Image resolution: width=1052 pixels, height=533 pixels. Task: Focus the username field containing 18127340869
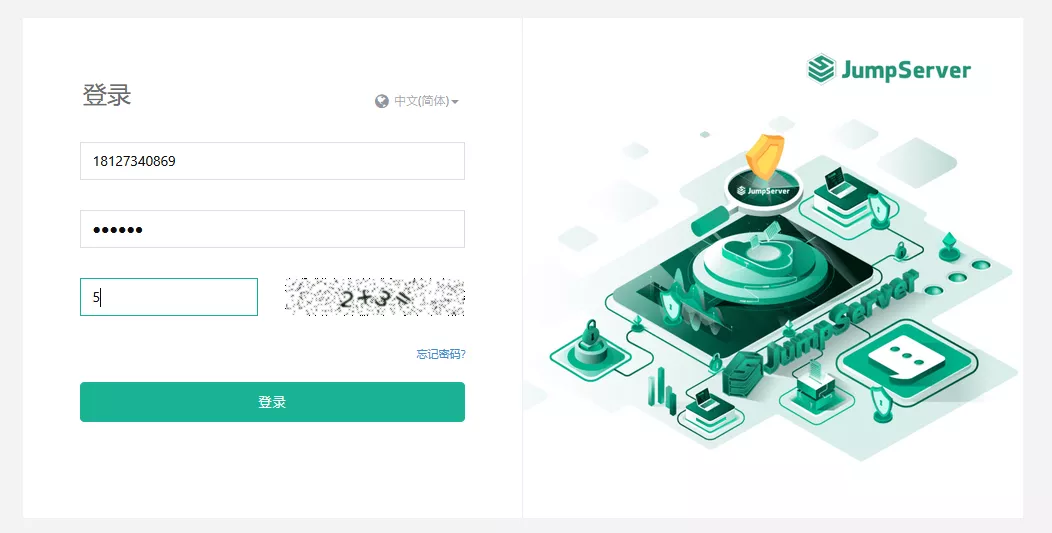[x=272, y=161]
